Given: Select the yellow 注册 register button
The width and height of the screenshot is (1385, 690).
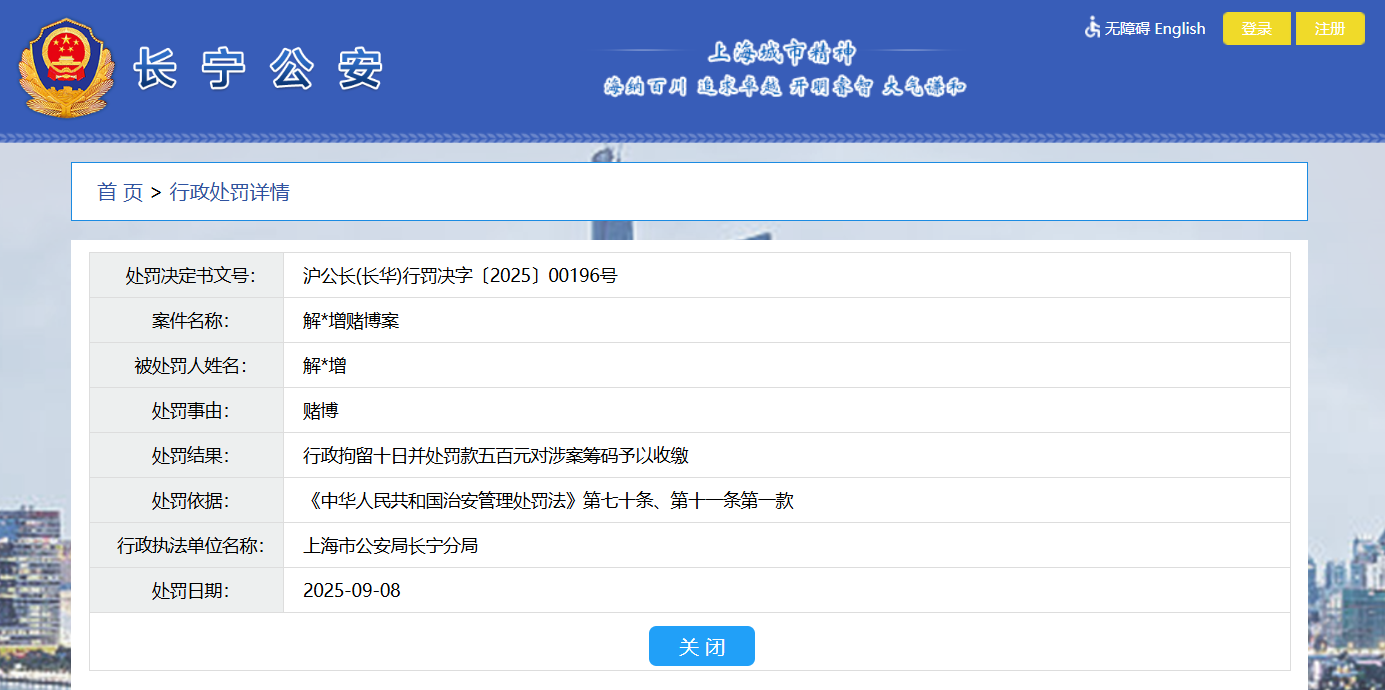Looking at the screenshot, I should click(1330, 28).
